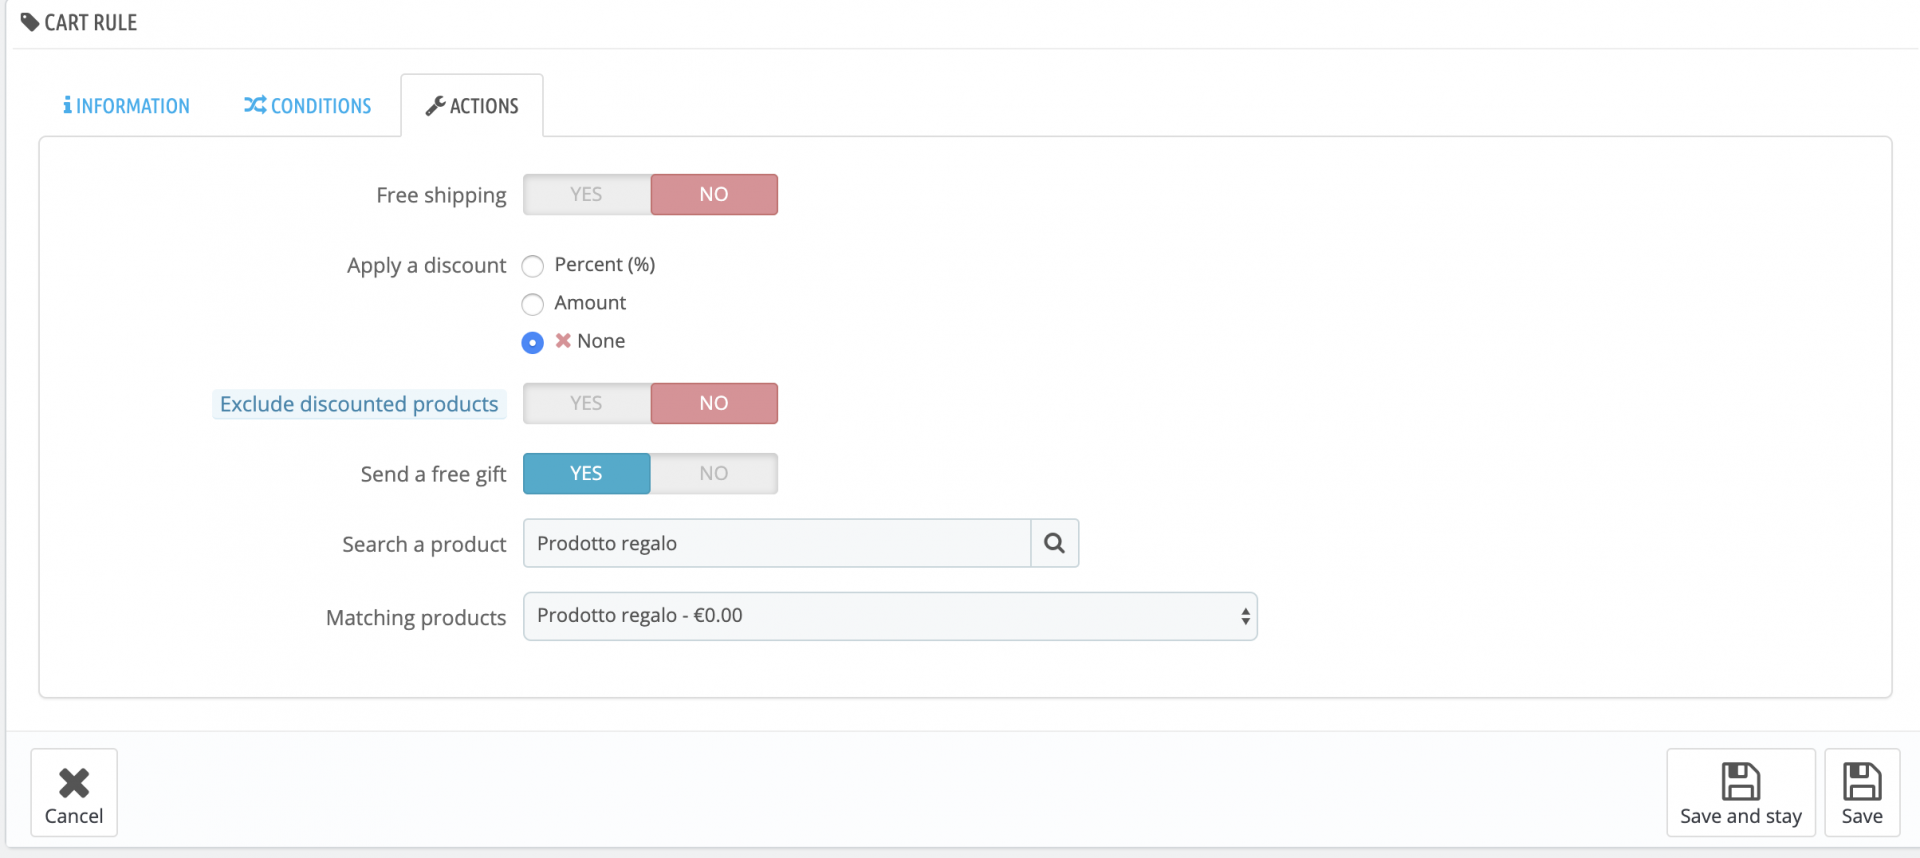
Task: Set Exclude discounted products to YES
Action: tap(587, 404)
